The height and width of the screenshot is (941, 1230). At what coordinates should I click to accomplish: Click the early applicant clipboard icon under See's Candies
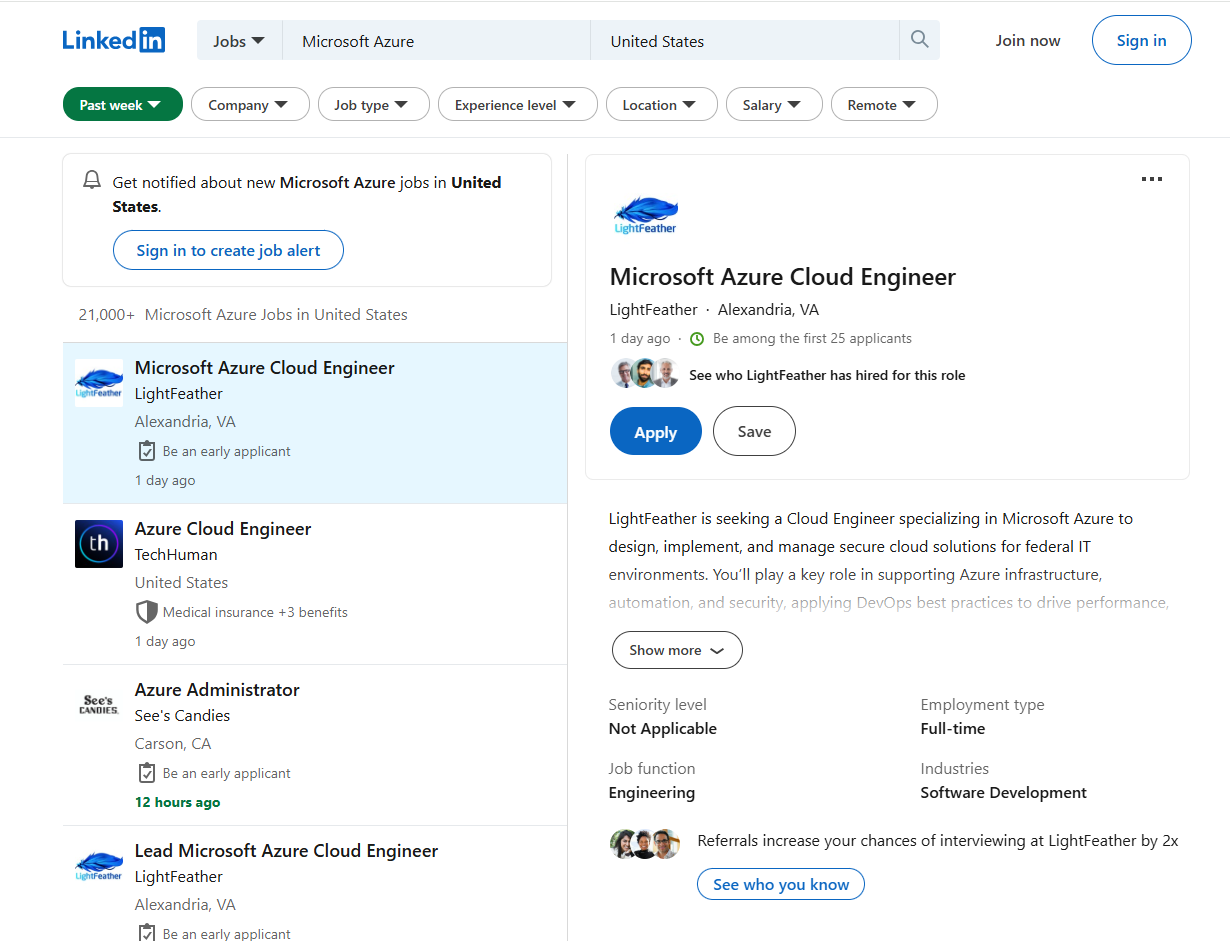[146, 773]
